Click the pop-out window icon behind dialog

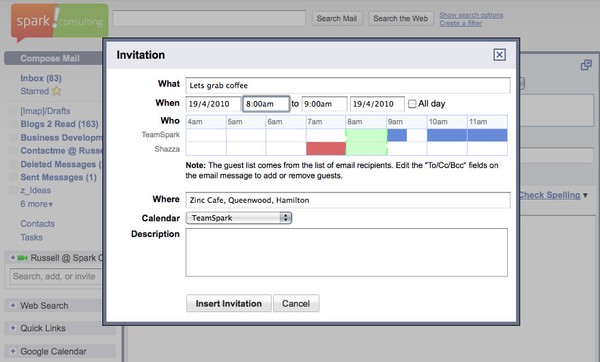[586, 65]
